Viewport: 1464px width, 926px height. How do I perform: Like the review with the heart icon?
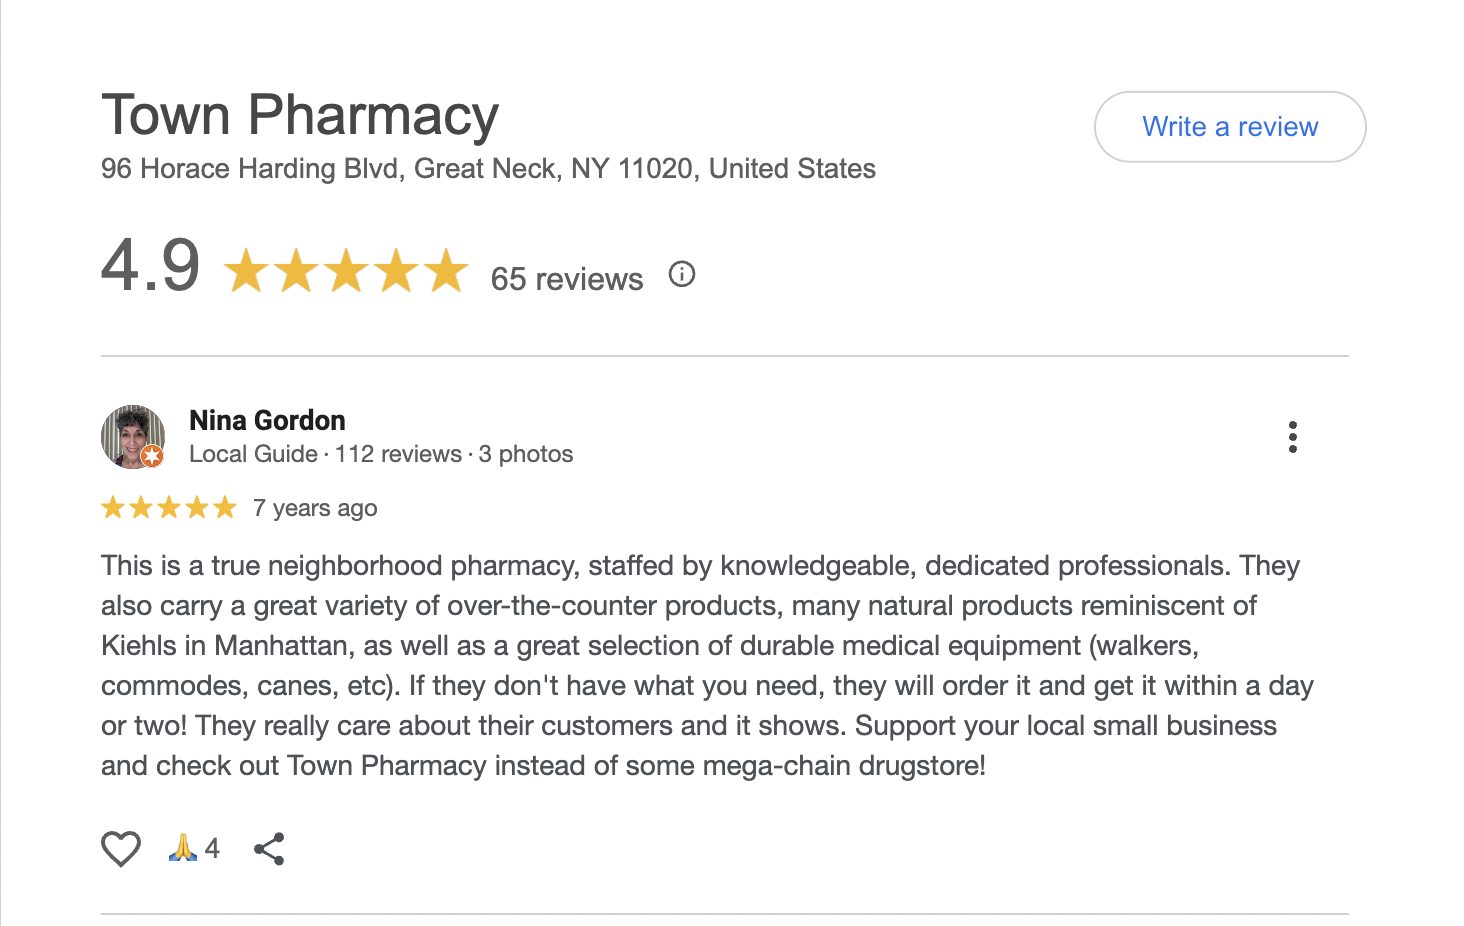121,849
